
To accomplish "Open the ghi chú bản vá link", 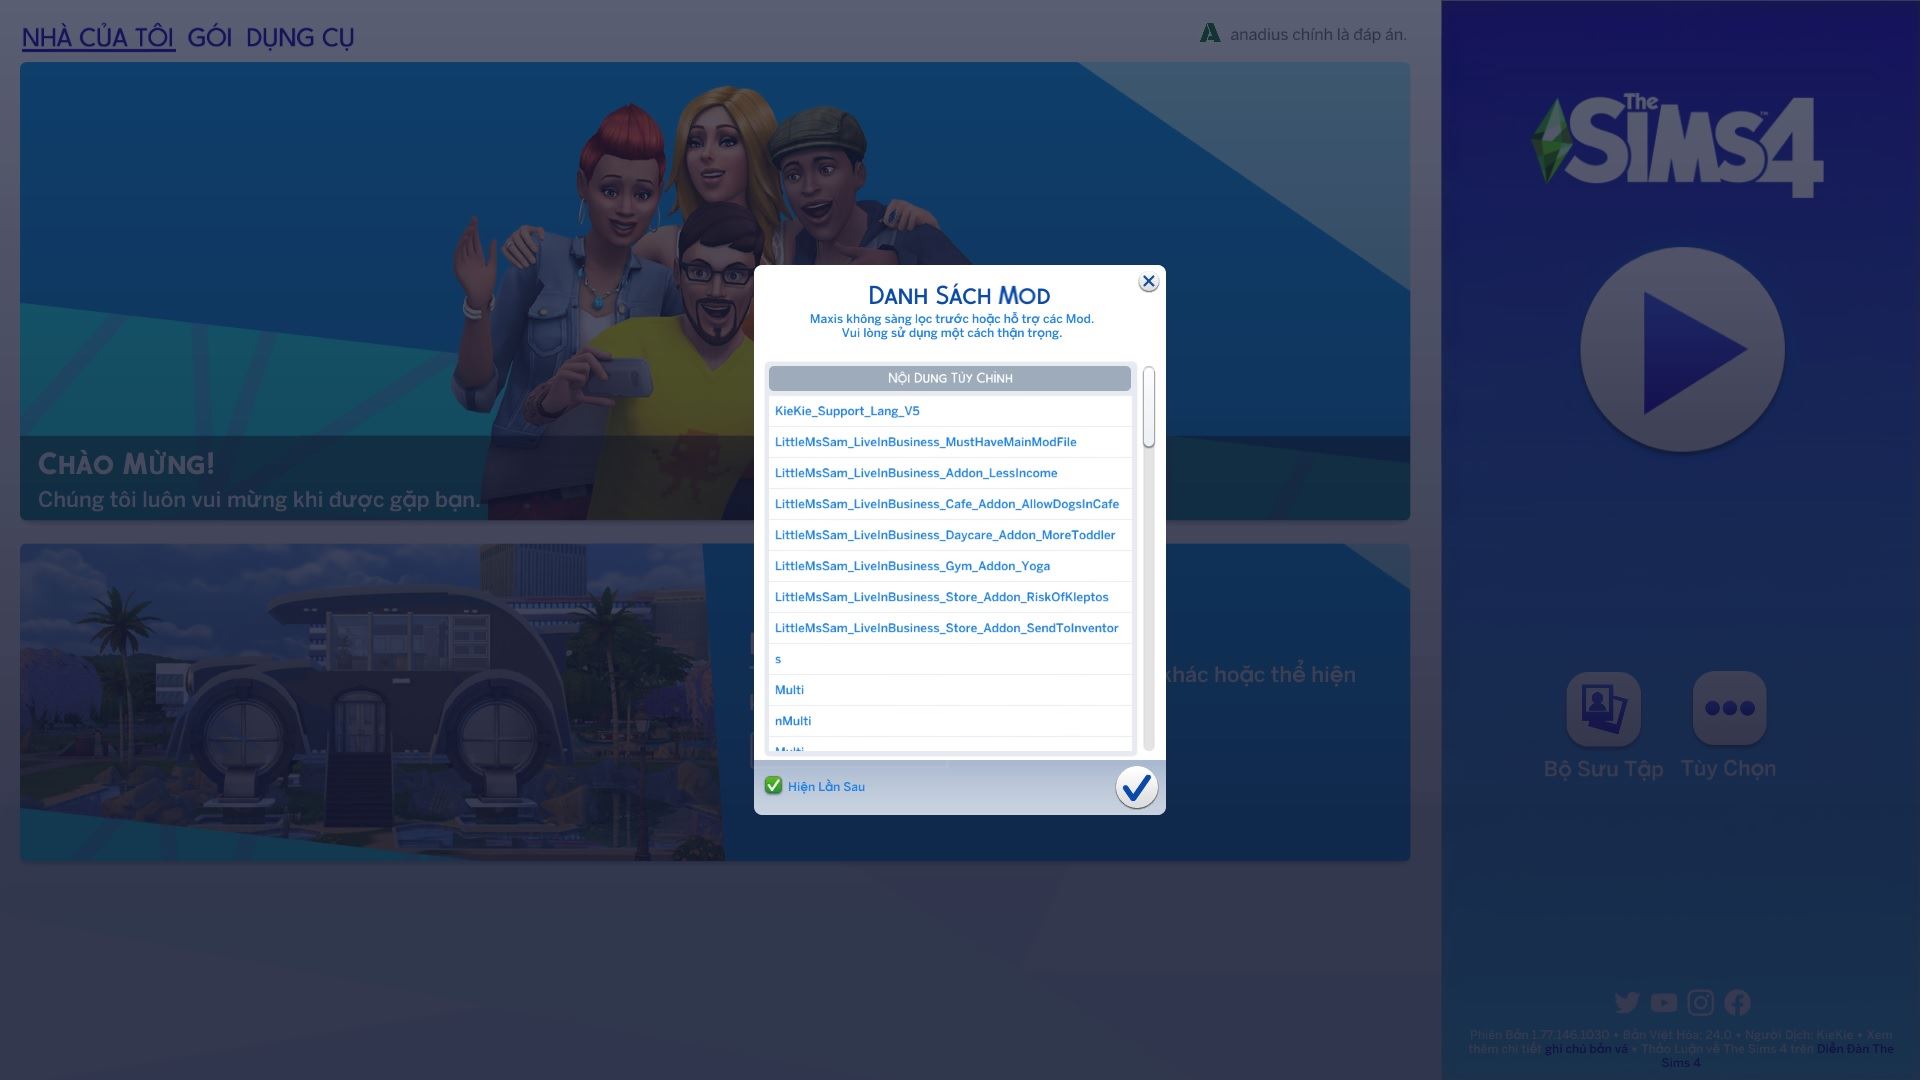I will tap(1586, 1049).
